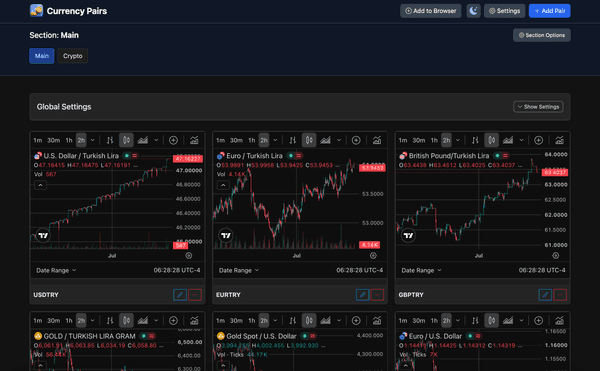Screen dimensions: 600x371
Task: Select the Main section tab
Action: (42, 56)
